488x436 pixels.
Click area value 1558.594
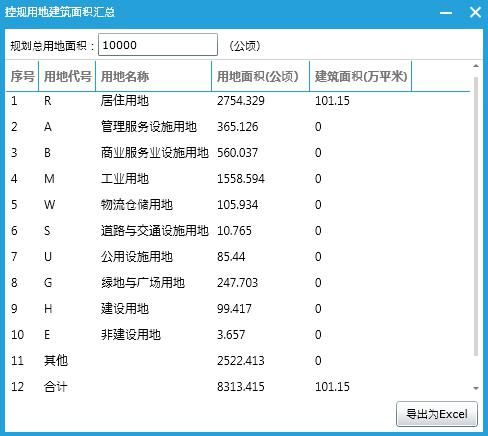(241, 179)
